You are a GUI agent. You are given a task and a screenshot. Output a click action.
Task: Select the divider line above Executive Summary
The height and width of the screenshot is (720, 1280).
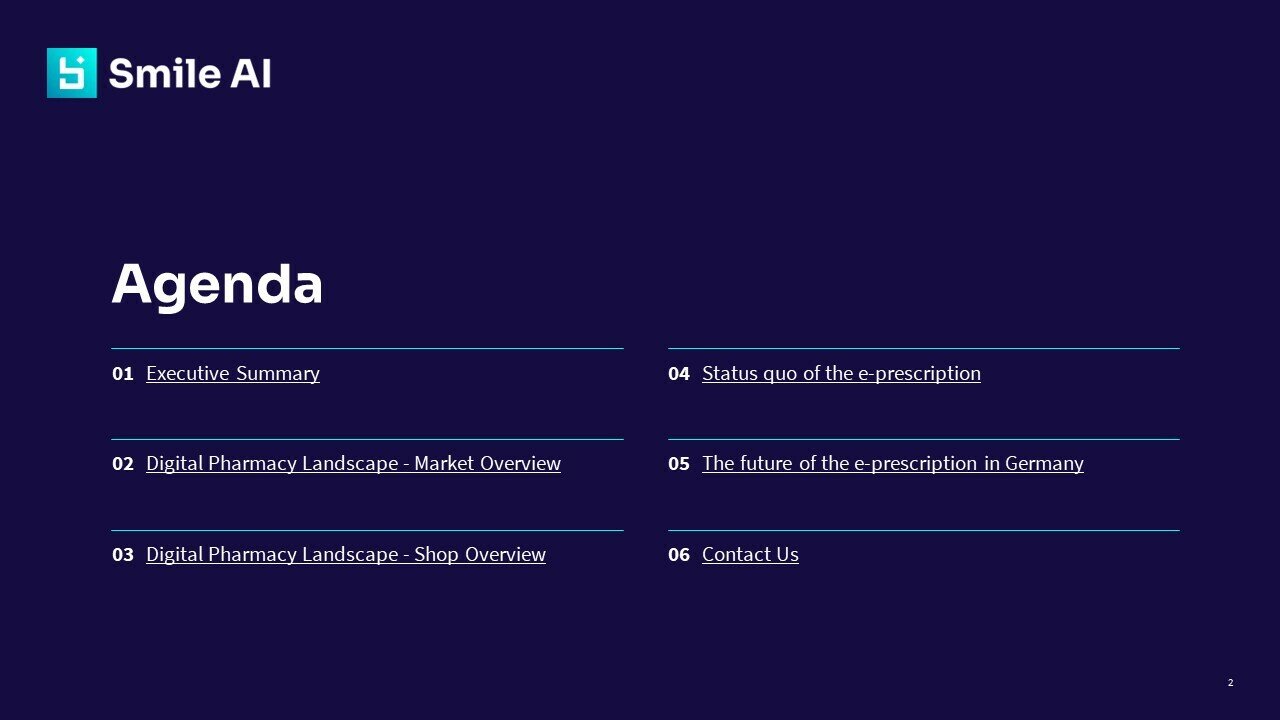click(367, 348)
